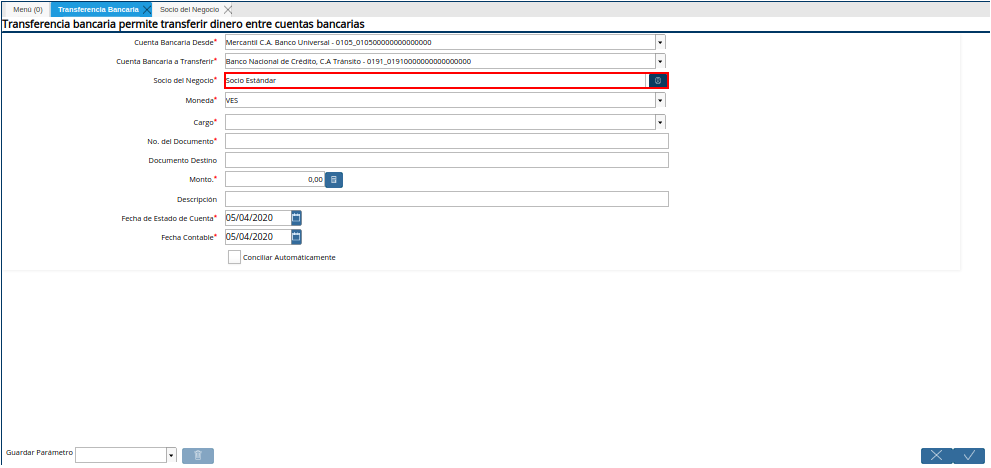Image resolution: width=991 pixels, height=468 pixels.
Task: Click the Socio del Negocio text field
Action: pyautogui.click(x=436, y=81)
